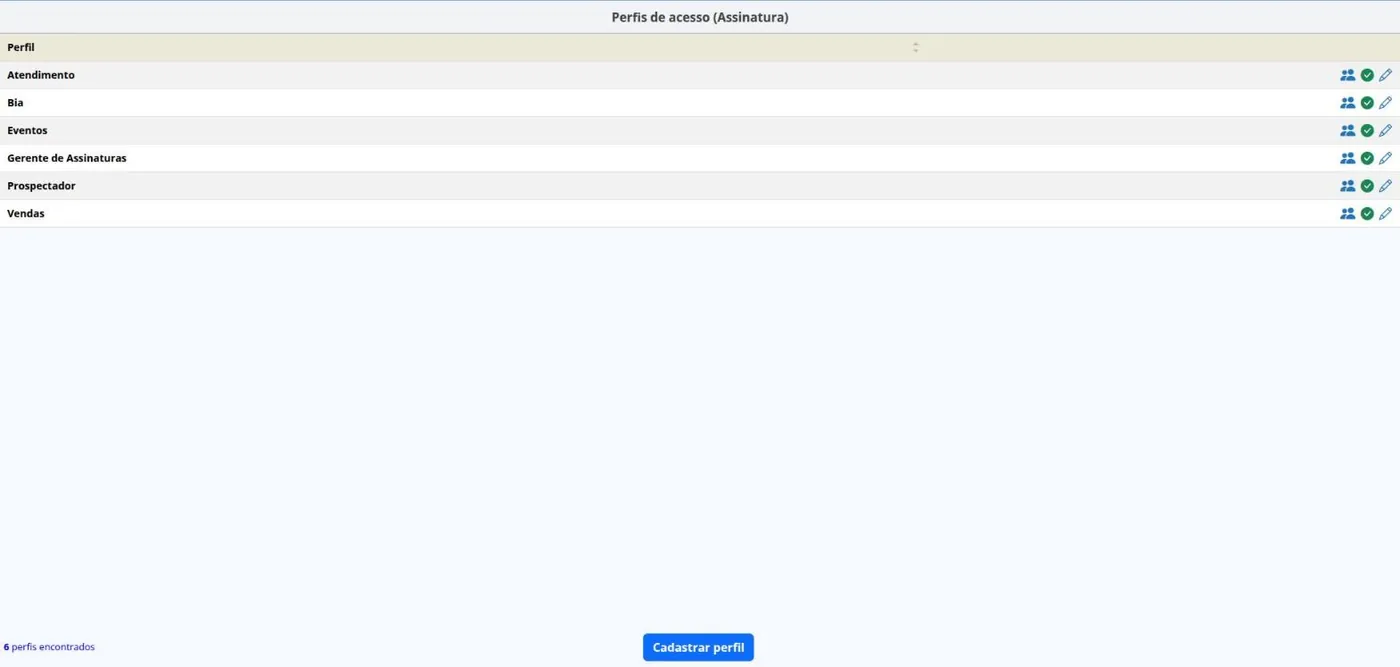The image size is (1400, 667).
Task: Edit the Vendas profile with pencil icon
Action: click(1385, 213)
